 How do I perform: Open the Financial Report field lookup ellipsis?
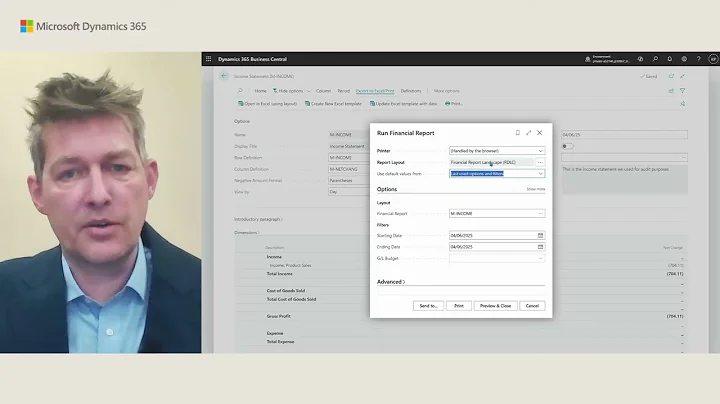540,213
